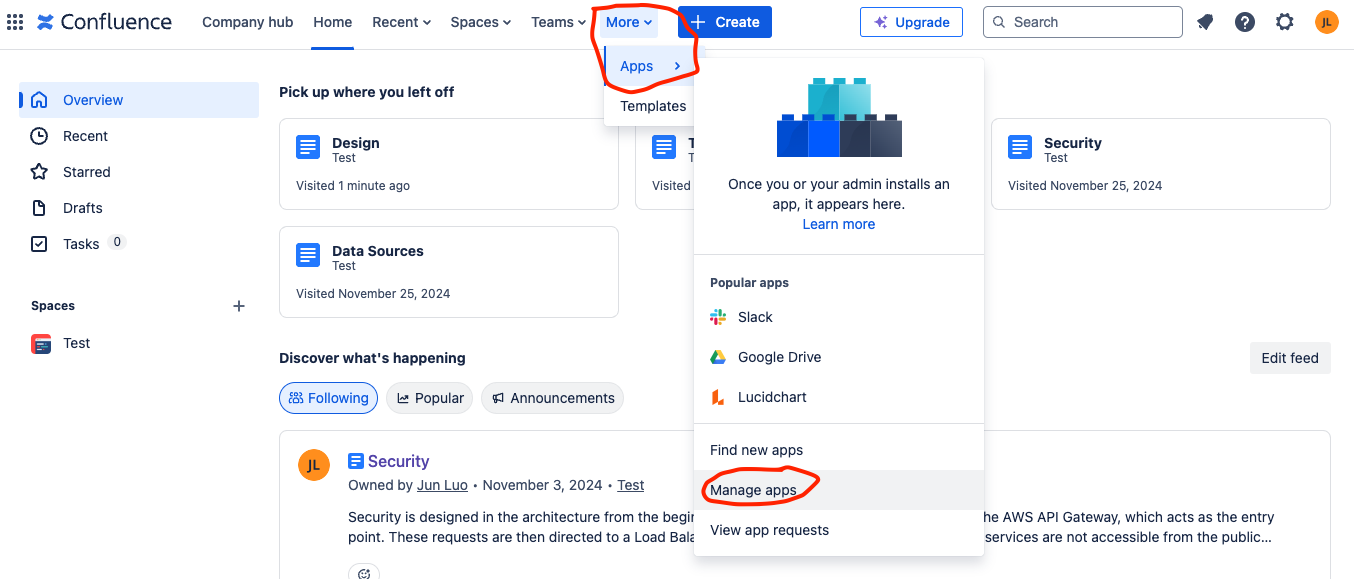The width and height of the screenshot is (1354, 579).
Task: Select Lucidchart from popular apps
Action: click(x=771, y=397)
